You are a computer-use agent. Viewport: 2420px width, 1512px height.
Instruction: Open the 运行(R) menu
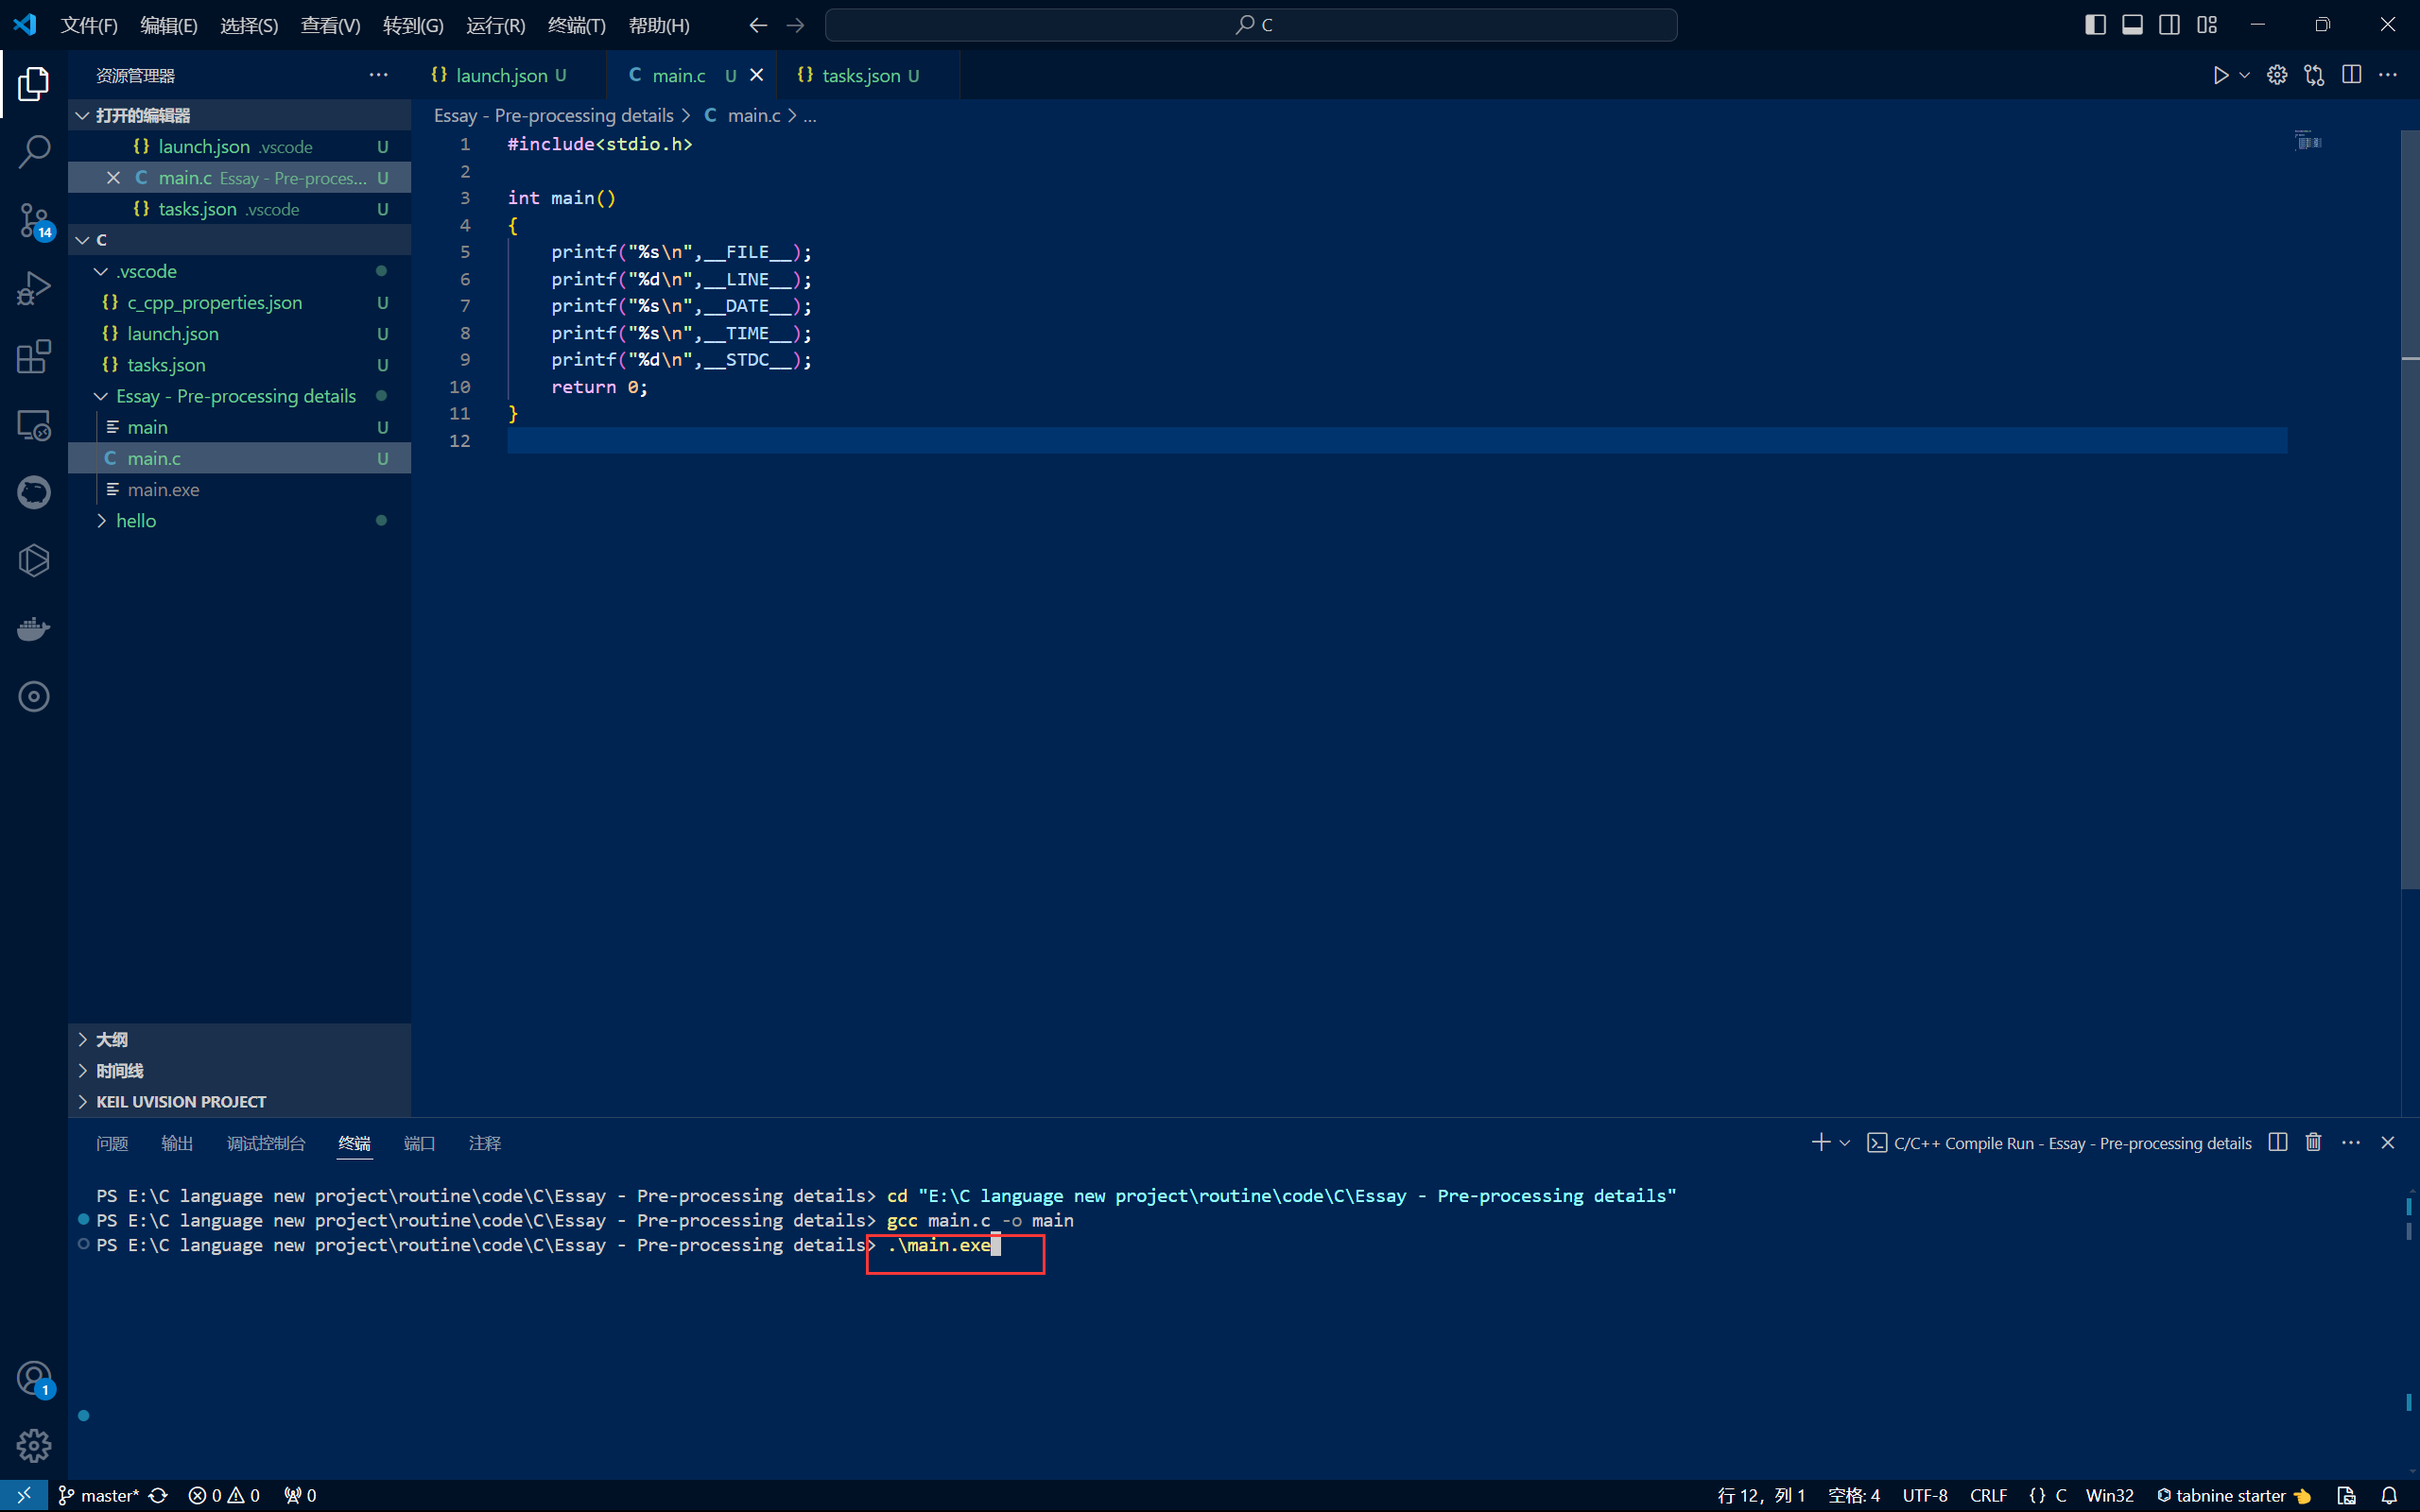(x=495, y=25)
